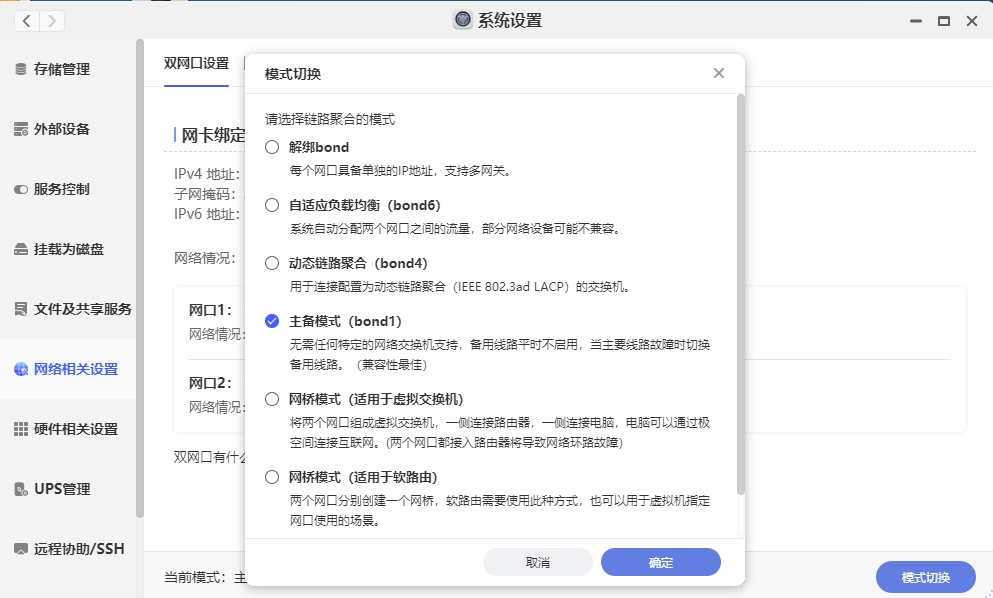Close the 模式切换 dialog with X
The width and height of the screenshot is (993, 598).
click(x=719, y=74)
